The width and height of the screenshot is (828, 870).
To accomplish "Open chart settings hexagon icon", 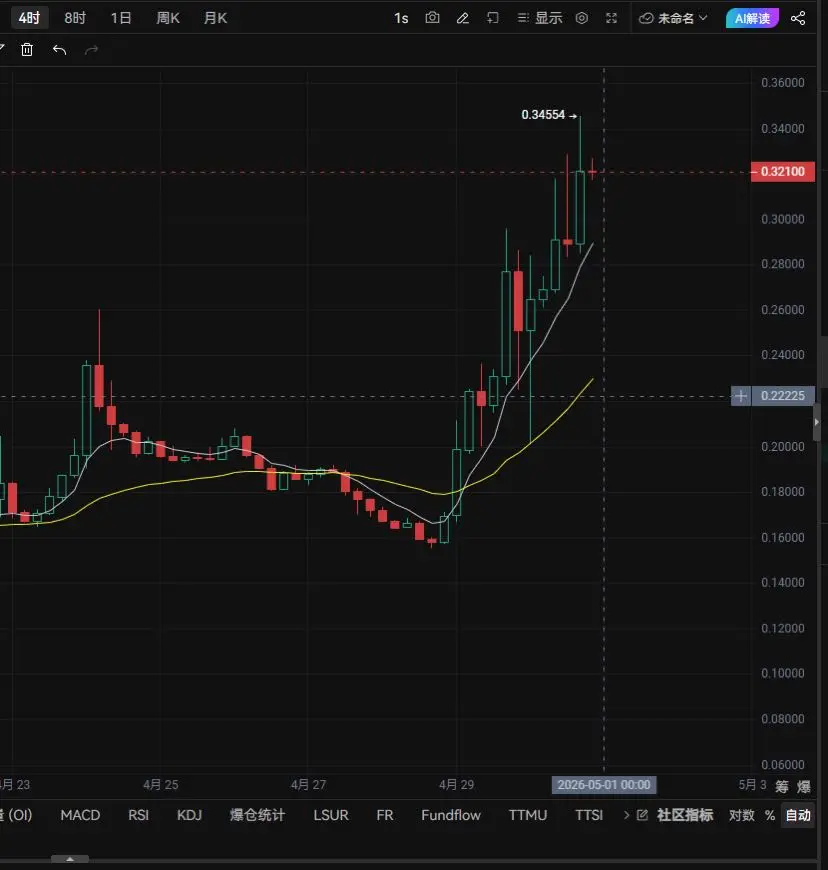I will [x=582, y=18].
